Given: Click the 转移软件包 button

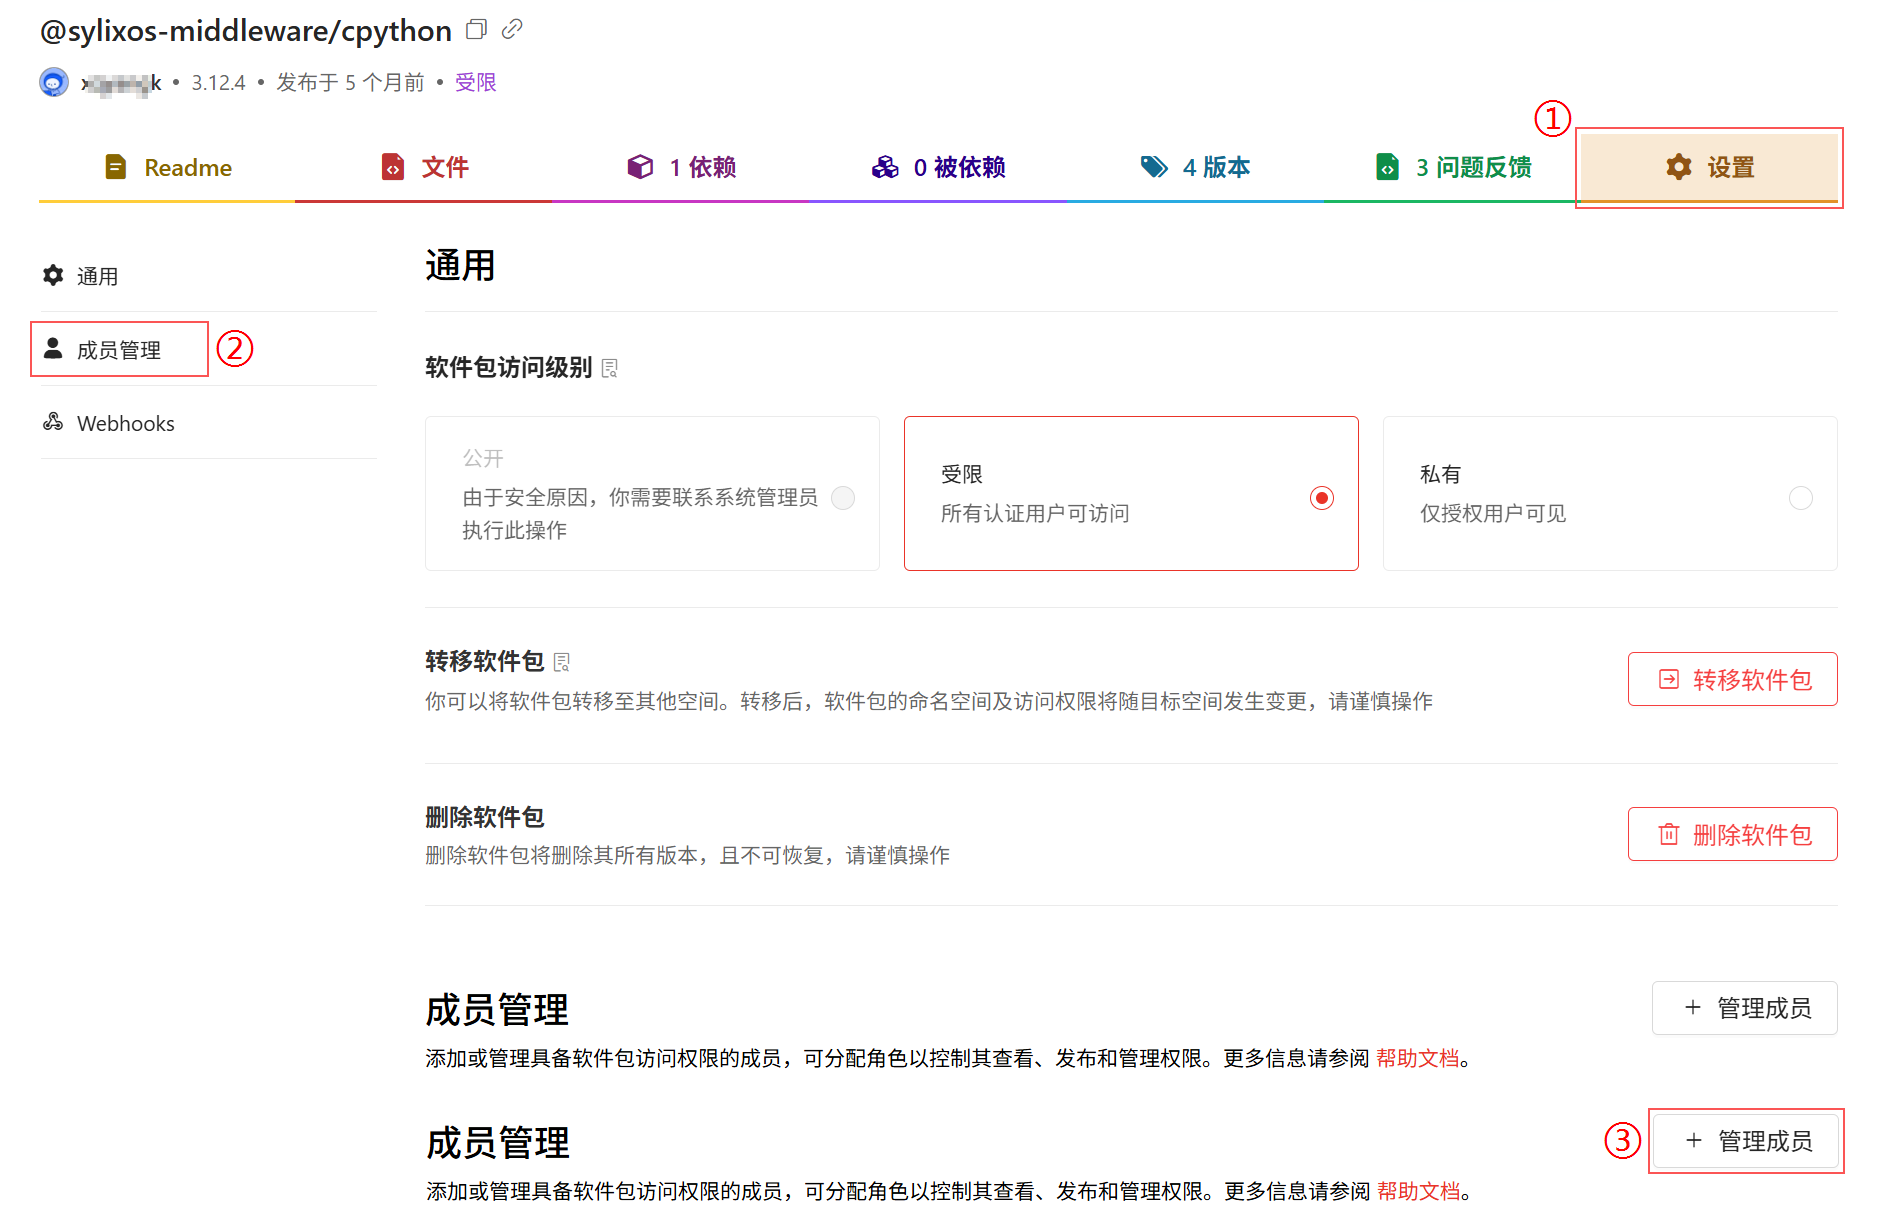Looking at the screenshot, I should click(1732, 680).
